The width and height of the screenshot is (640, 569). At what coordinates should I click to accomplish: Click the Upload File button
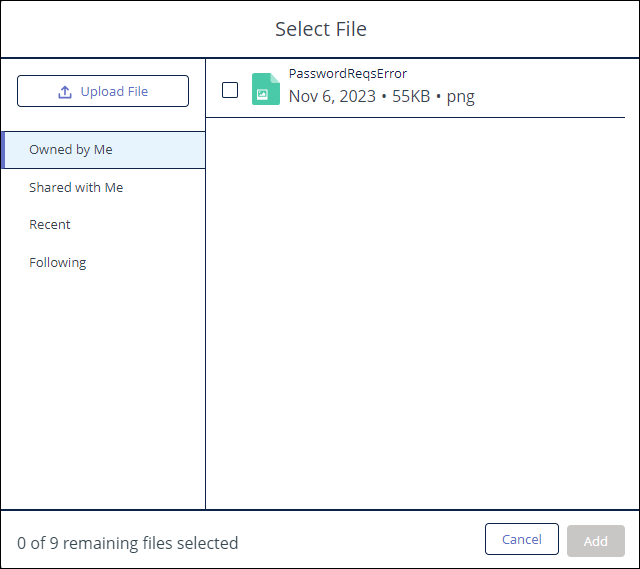click(x=103, y=91)
